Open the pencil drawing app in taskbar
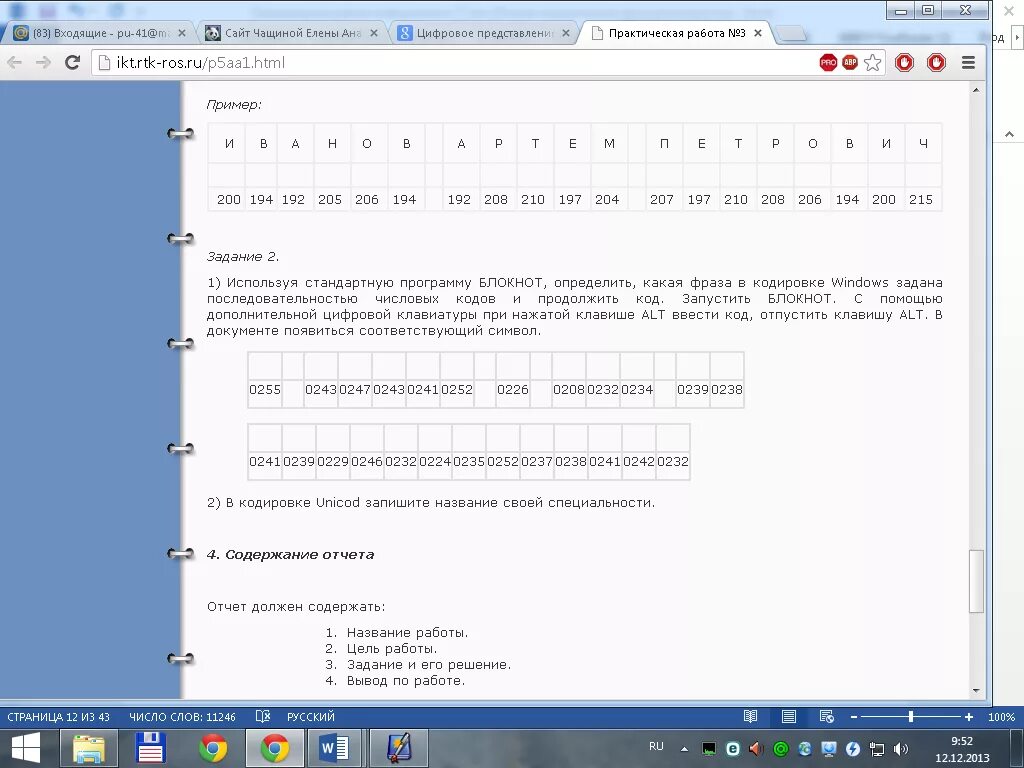Image resolution: width=1024 pixels, height=768 pixels. (x=398, y=748)
